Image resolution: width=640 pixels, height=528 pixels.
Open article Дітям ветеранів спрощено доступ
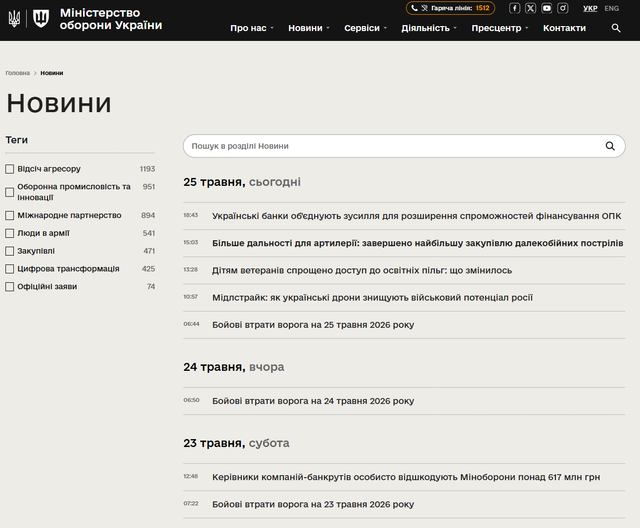coord(362,271)
